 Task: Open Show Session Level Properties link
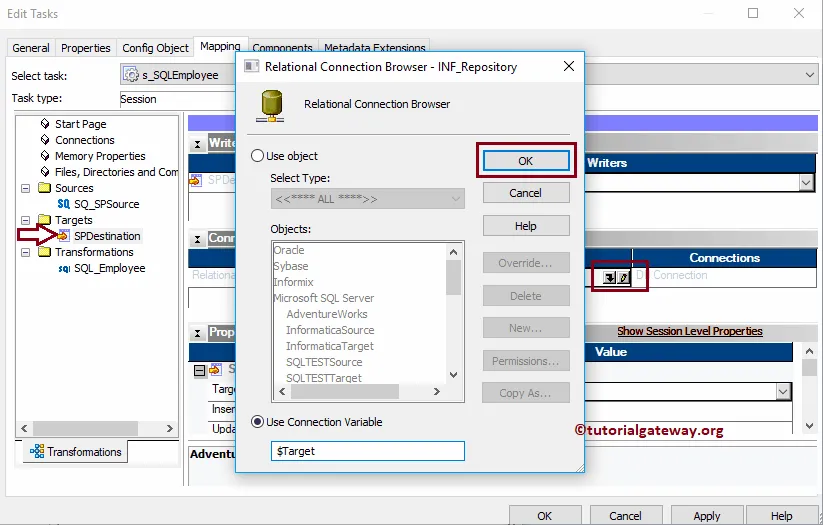[690, 331]
